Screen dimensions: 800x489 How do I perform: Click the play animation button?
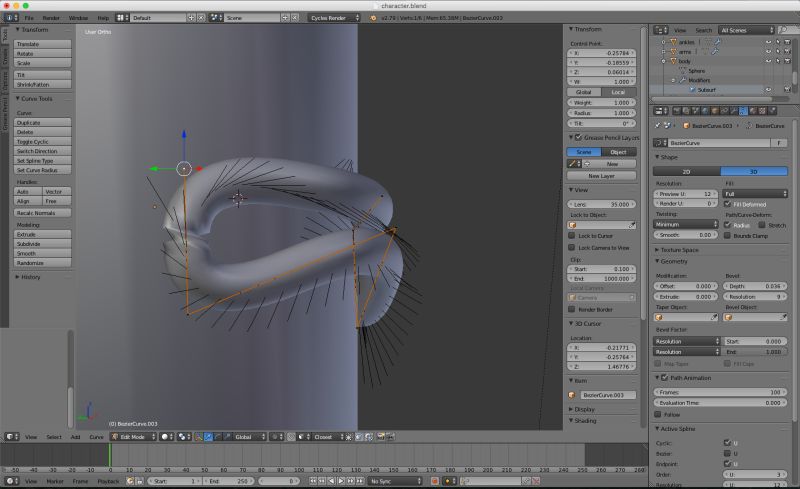tap(341, 481)
